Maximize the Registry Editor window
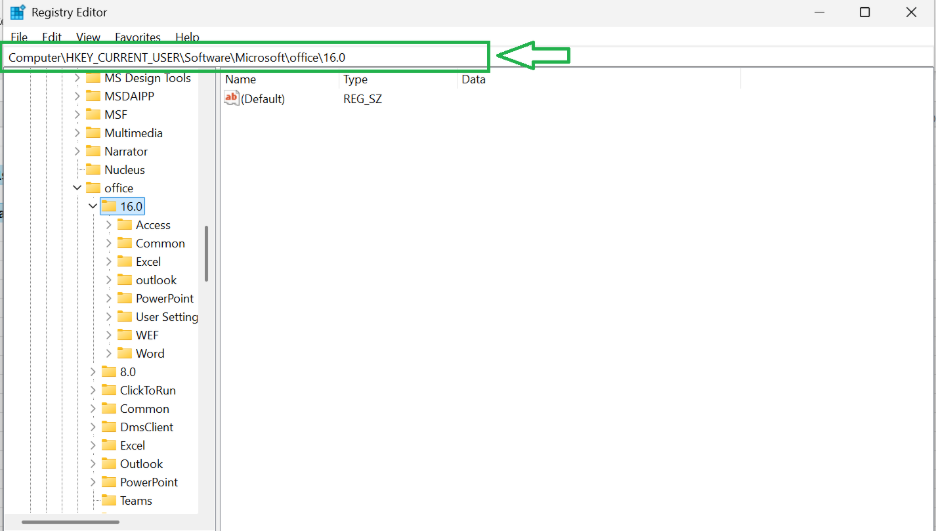The height and width of the screenshot is (531, 936). click(x=864, y=12)
